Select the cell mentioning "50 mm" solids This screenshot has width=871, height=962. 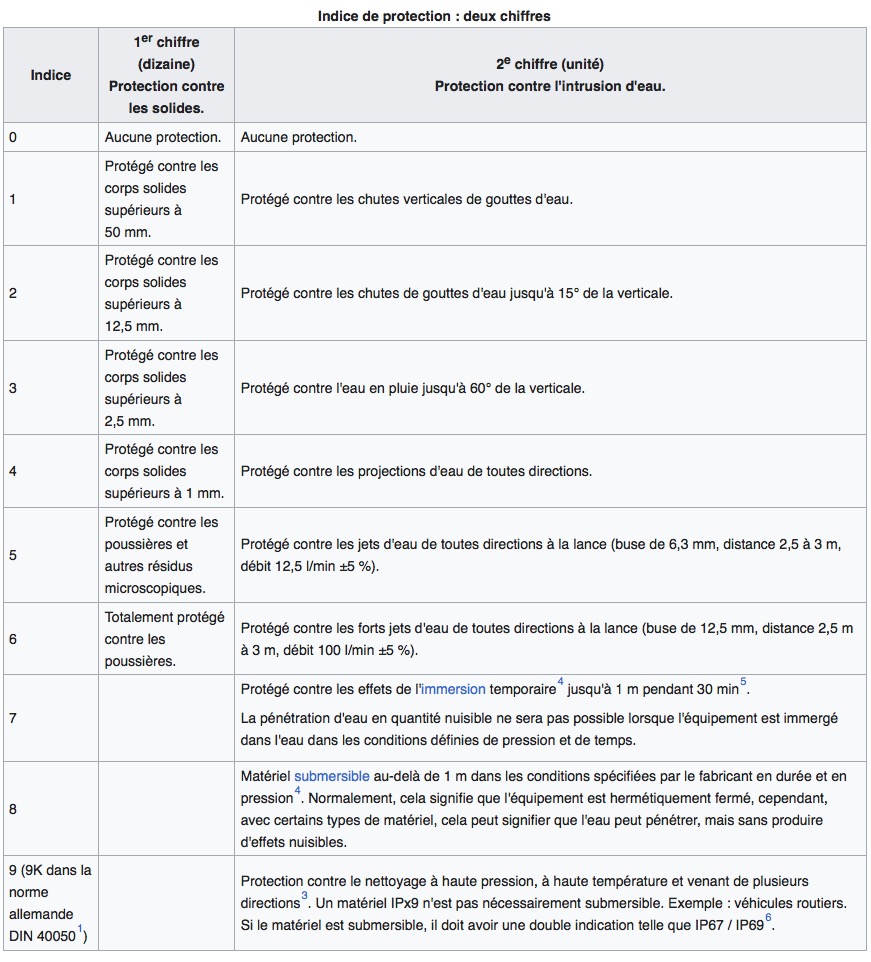166,199
